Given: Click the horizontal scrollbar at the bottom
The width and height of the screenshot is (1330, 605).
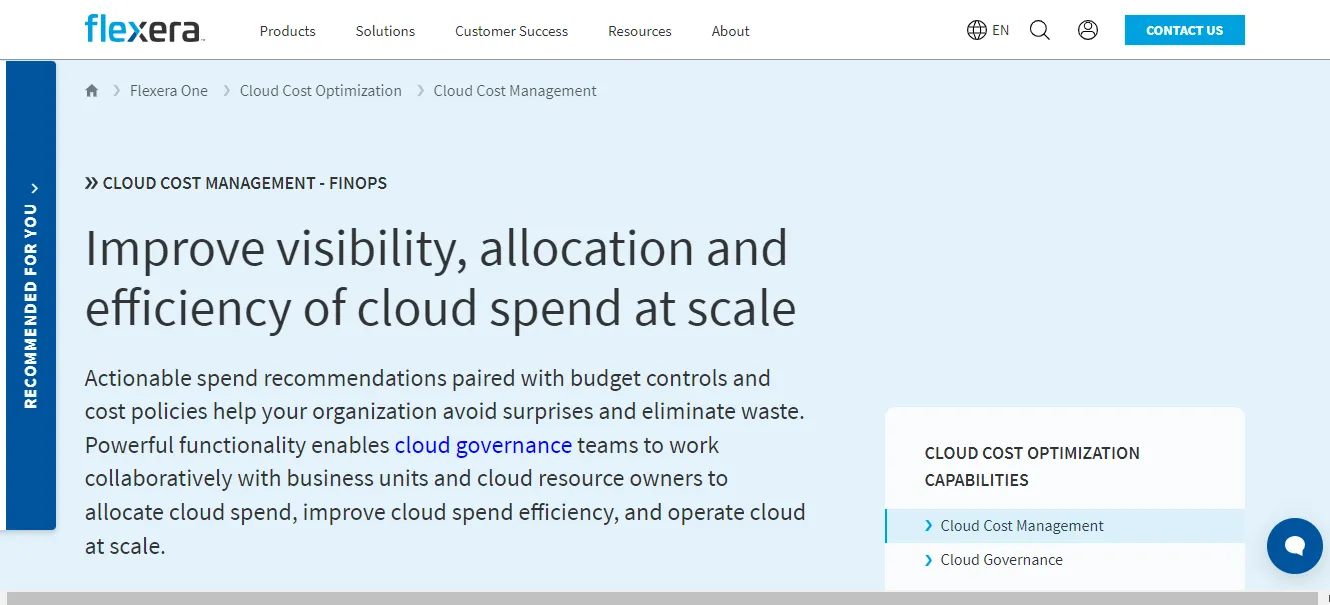Looking at the screenshot, I should coord(662,598).
